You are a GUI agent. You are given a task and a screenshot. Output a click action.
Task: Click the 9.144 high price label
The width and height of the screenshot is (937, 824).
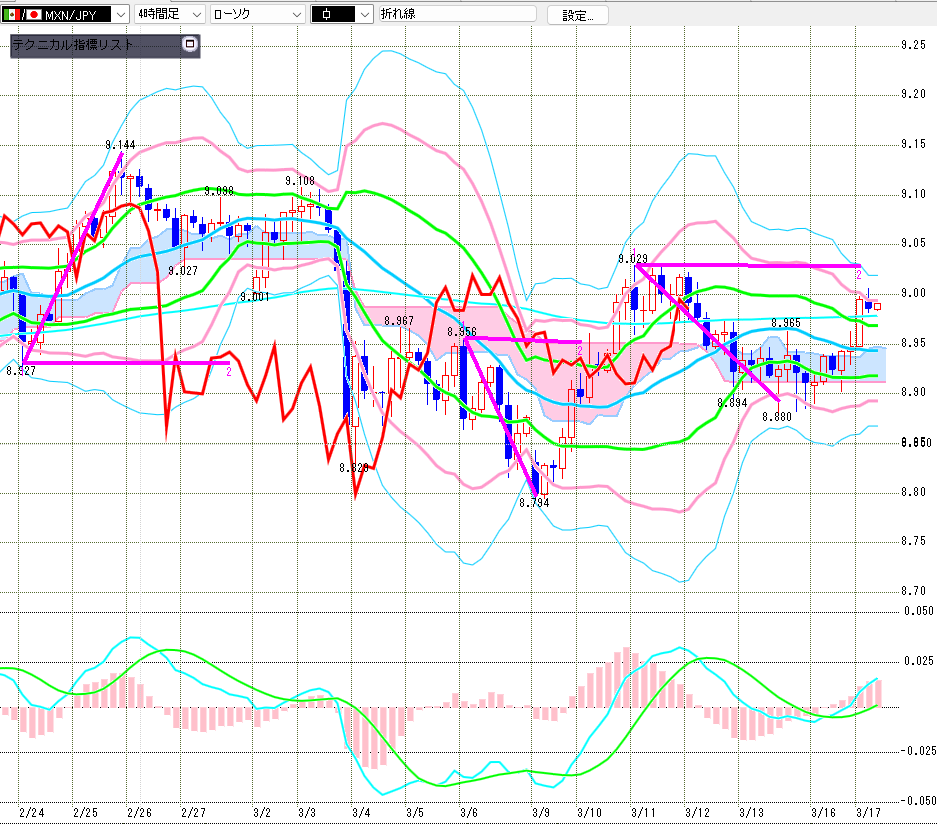[120, 145]
